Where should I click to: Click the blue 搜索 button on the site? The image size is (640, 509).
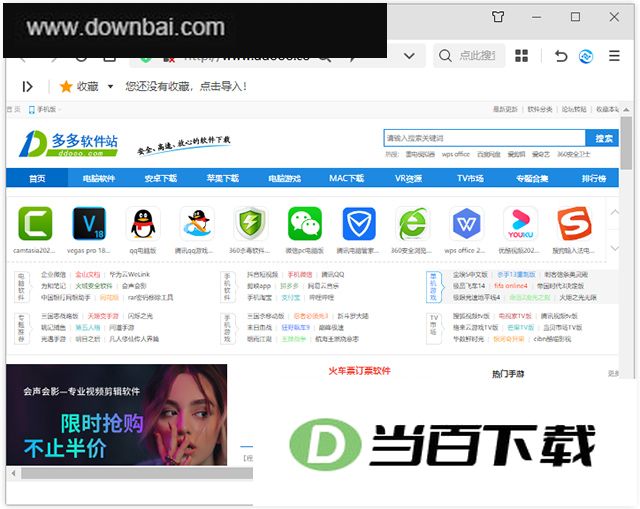pos(603,138)
